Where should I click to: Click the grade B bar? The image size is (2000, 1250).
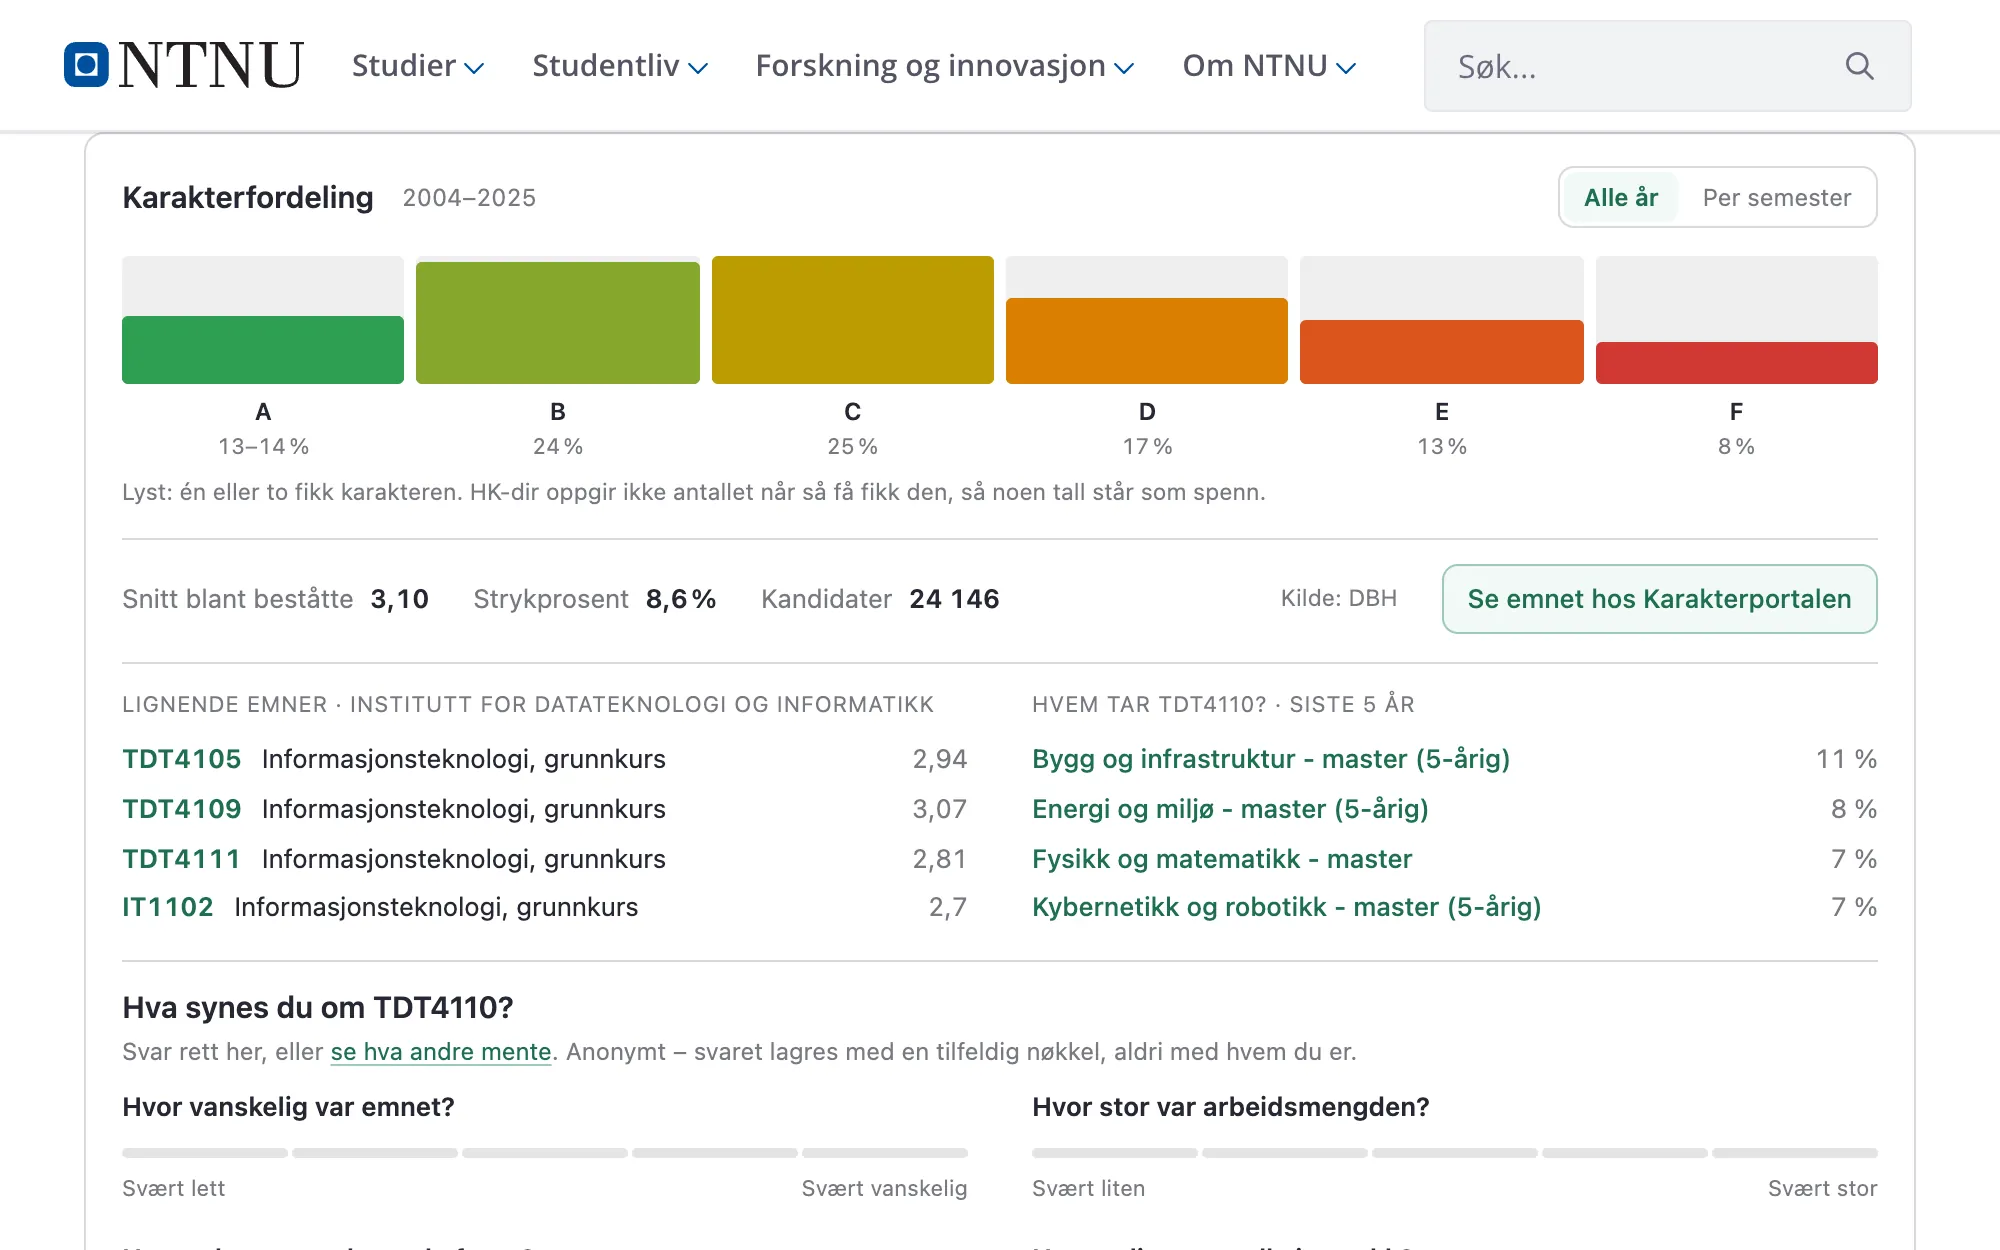(558, 323)
